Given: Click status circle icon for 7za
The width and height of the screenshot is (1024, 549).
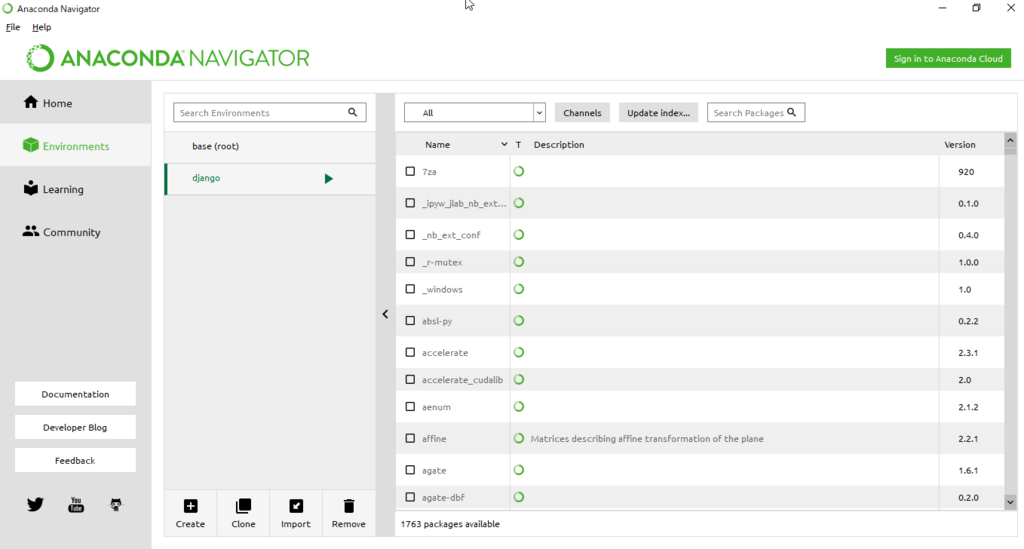Looking at the screenshot, I should click(x=519, y=172).
